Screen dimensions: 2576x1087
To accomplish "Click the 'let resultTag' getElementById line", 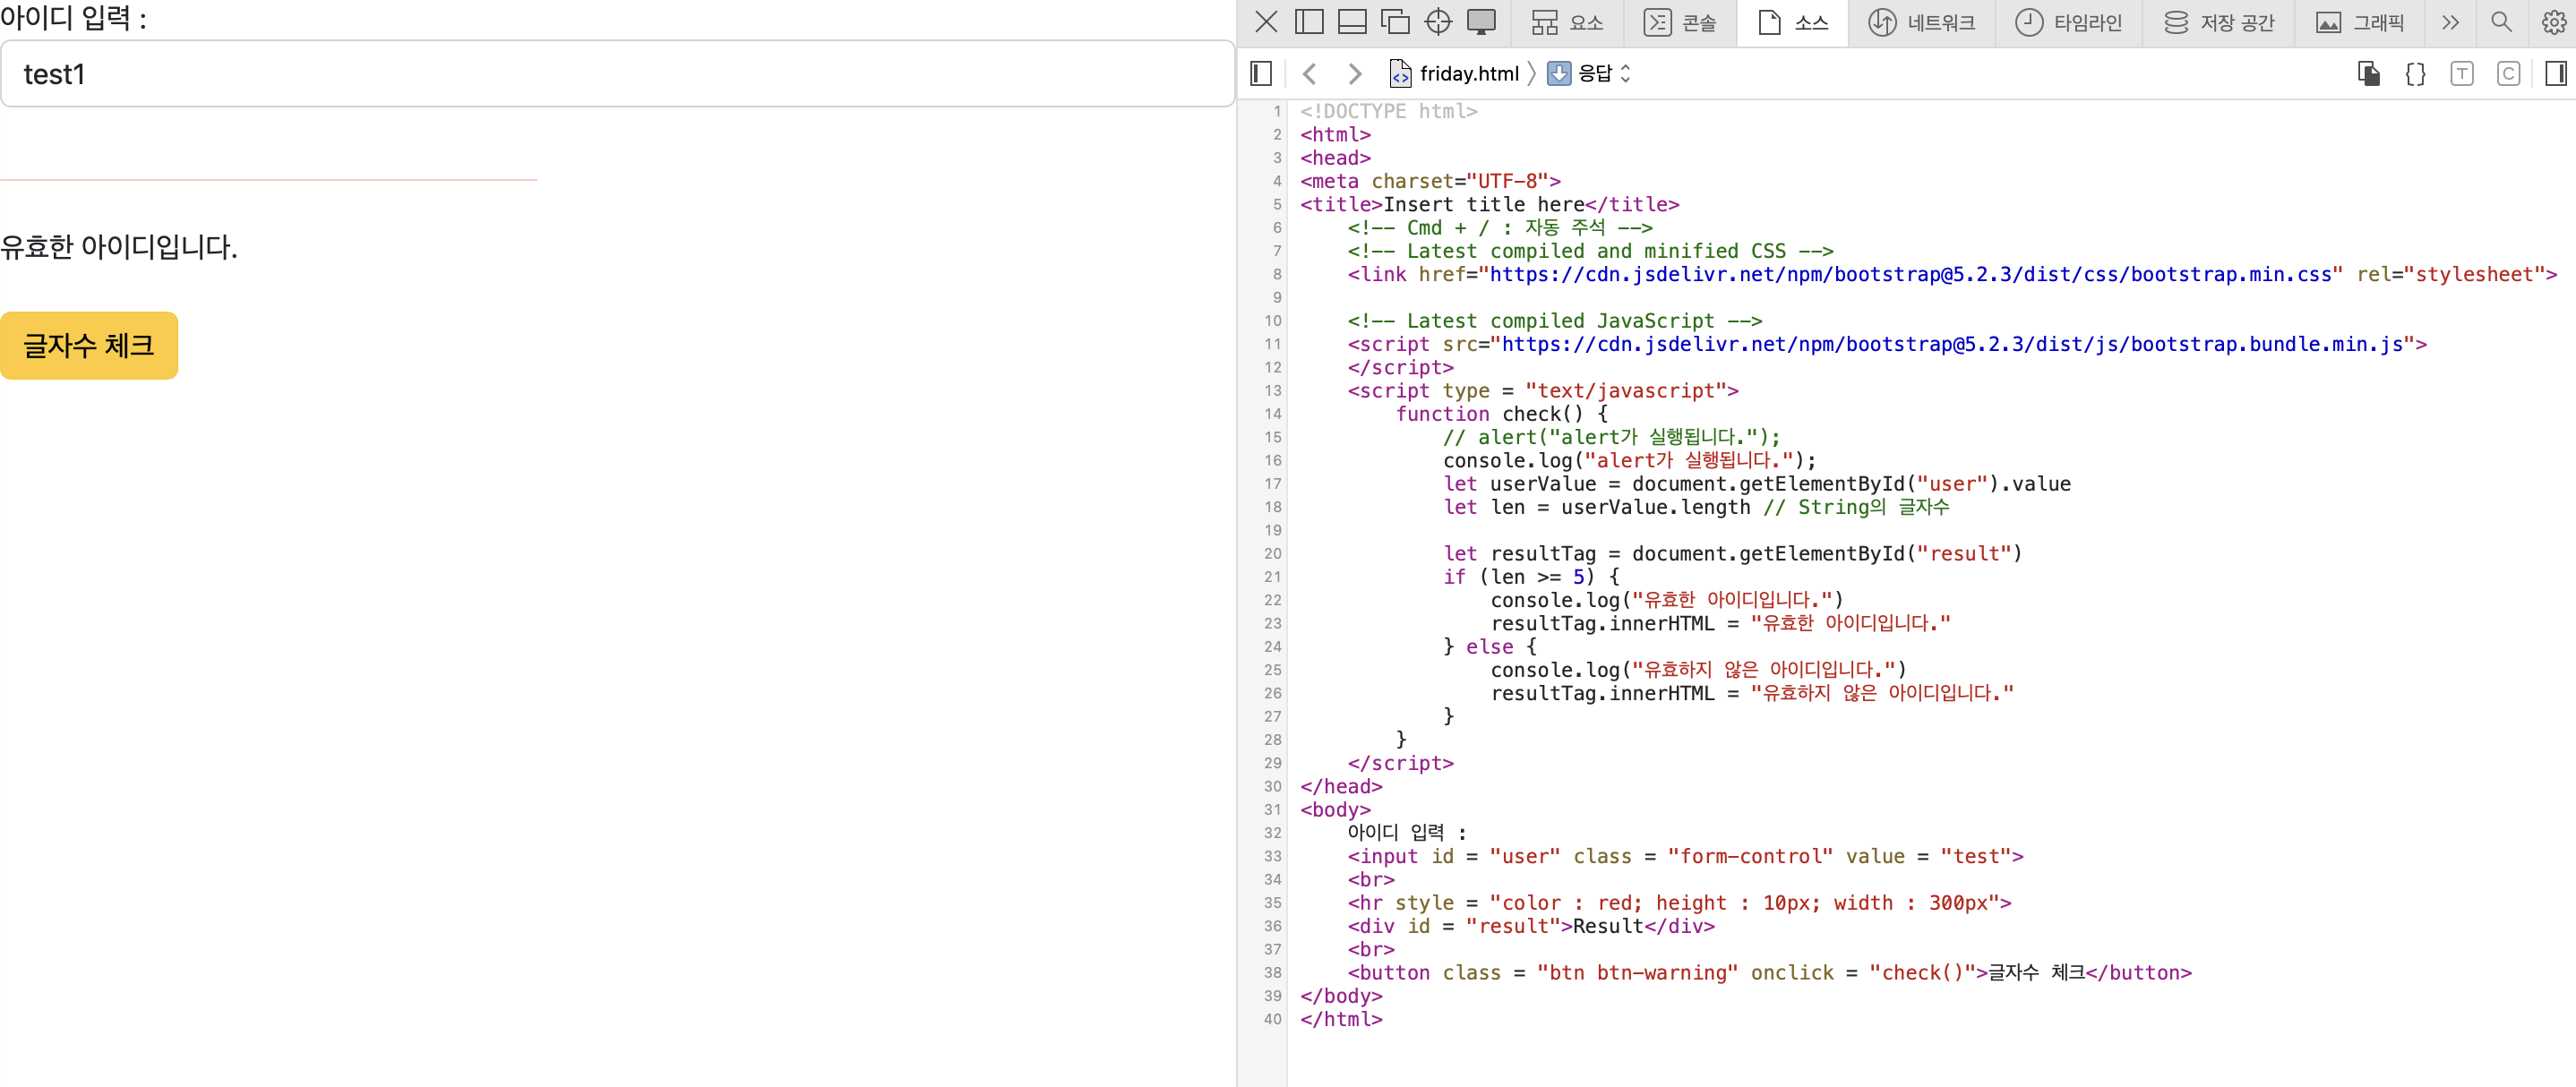I will click(x=1732, y=554).
